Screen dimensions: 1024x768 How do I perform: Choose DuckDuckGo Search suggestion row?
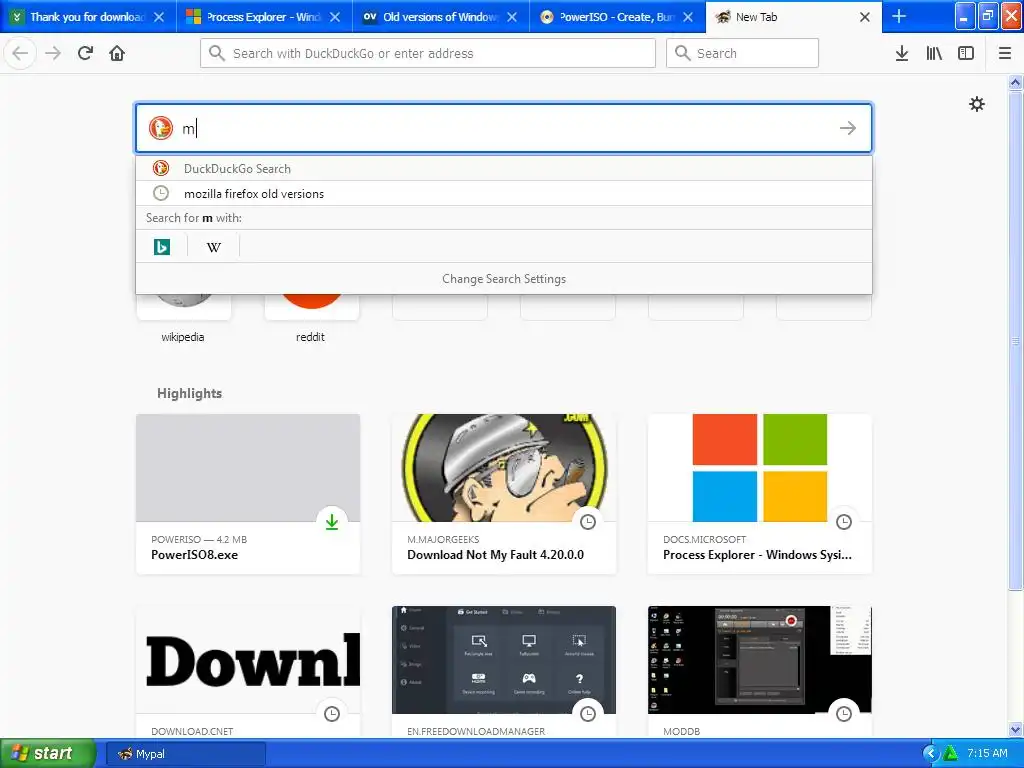click(x=504, y=168)
